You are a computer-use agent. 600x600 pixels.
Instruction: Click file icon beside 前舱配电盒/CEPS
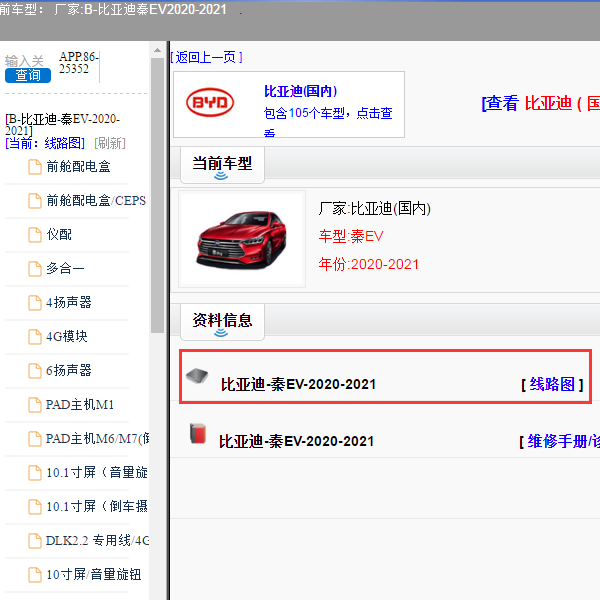tap(35, 201)
